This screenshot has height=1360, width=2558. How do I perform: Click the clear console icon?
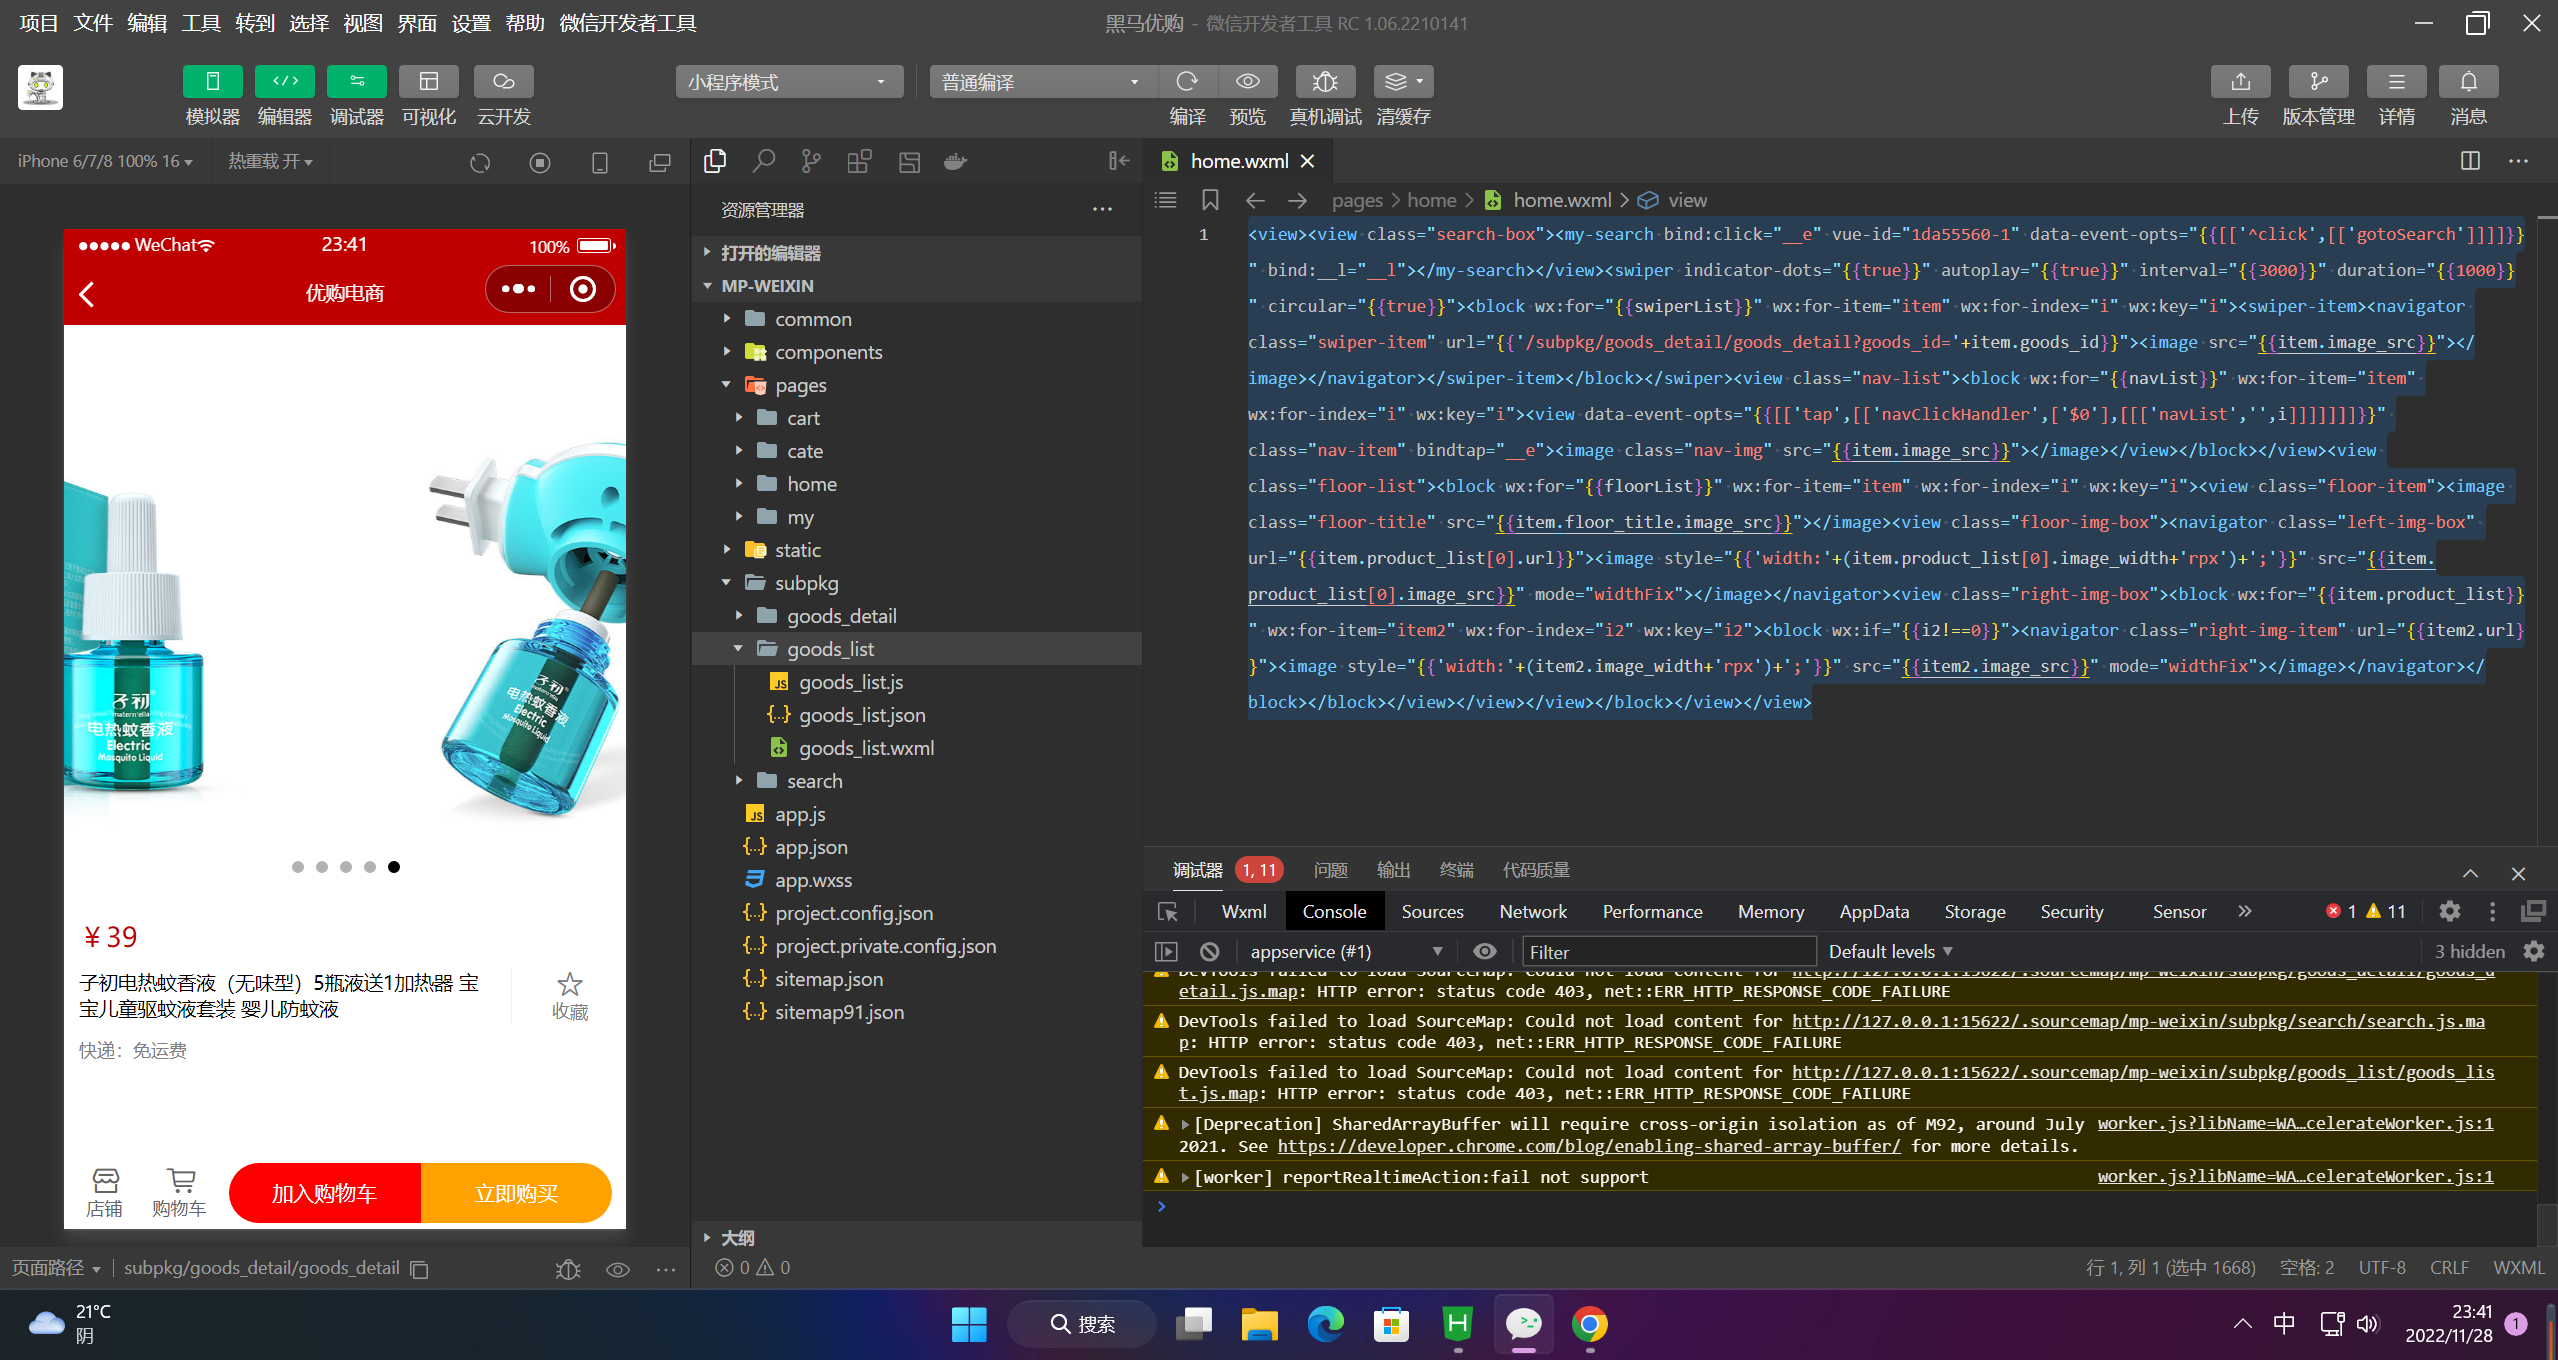tap(1210, 951)
